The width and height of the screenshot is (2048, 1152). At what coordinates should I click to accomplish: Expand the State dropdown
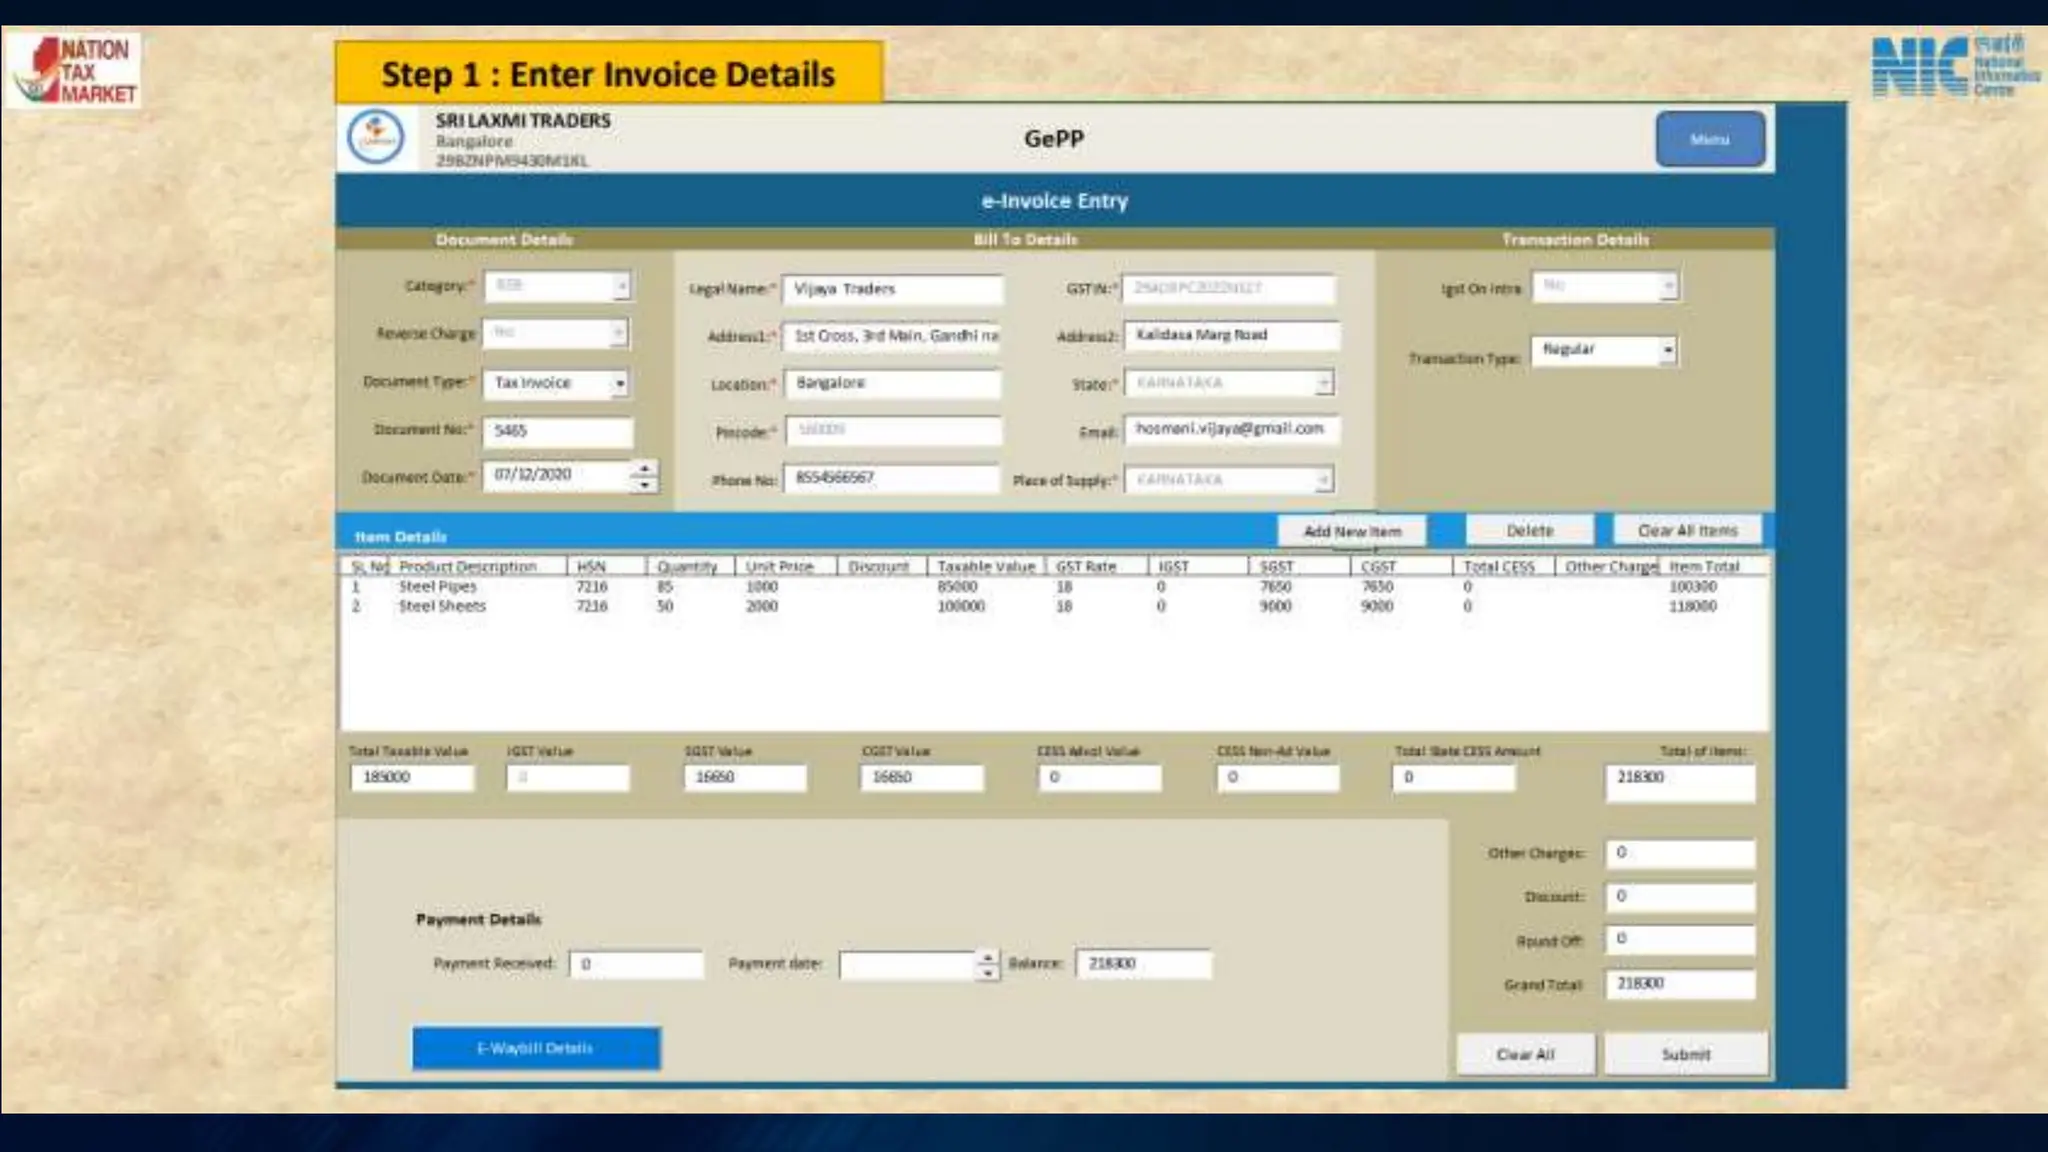pyautogui.click(x=1323, y=383)
